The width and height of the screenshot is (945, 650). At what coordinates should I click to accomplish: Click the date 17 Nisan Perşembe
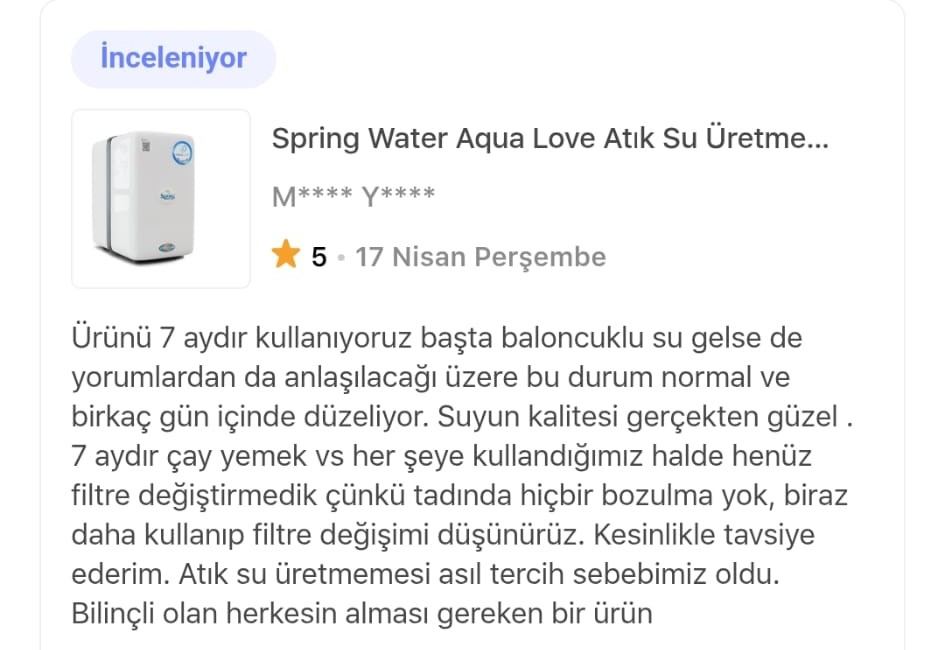[x=480, y=257]
